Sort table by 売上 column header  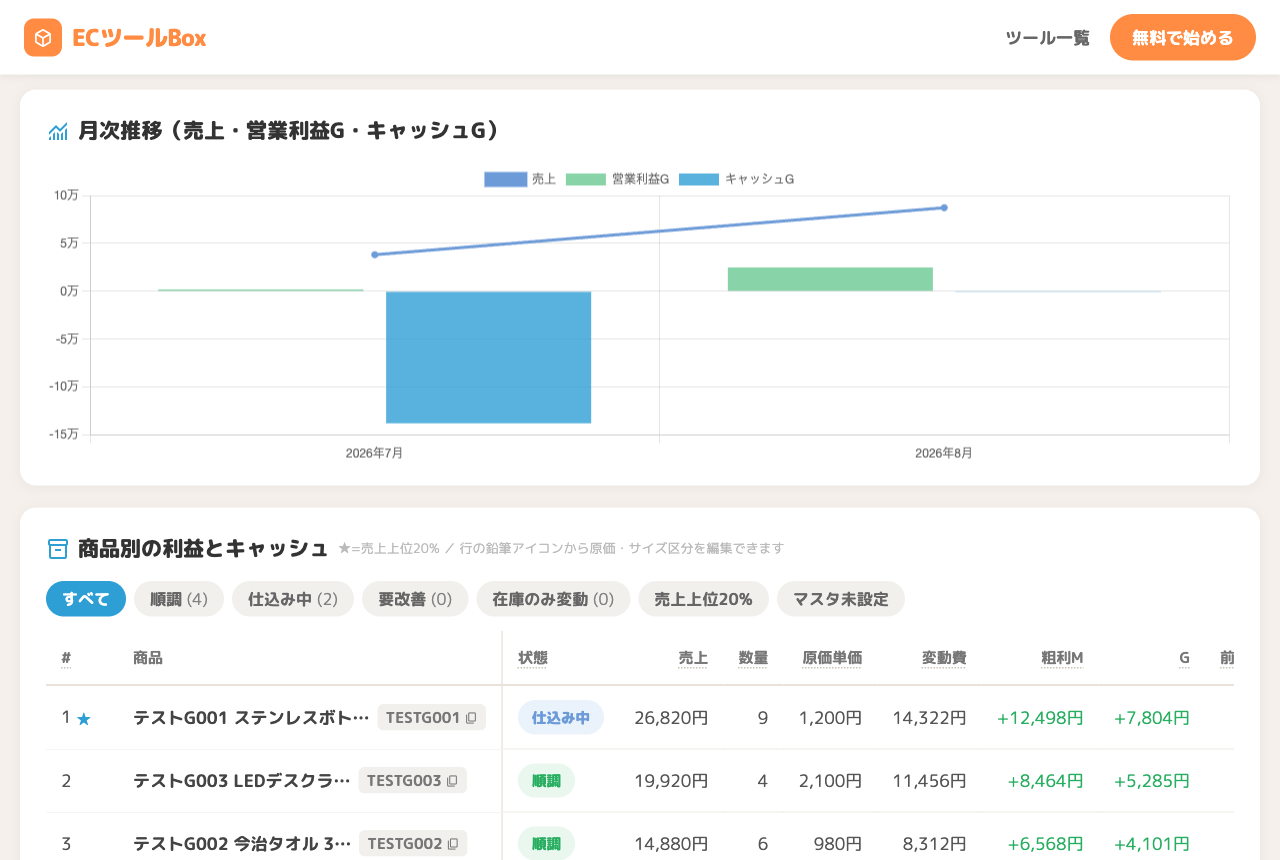pyautogui.click(x=693, y=658)
